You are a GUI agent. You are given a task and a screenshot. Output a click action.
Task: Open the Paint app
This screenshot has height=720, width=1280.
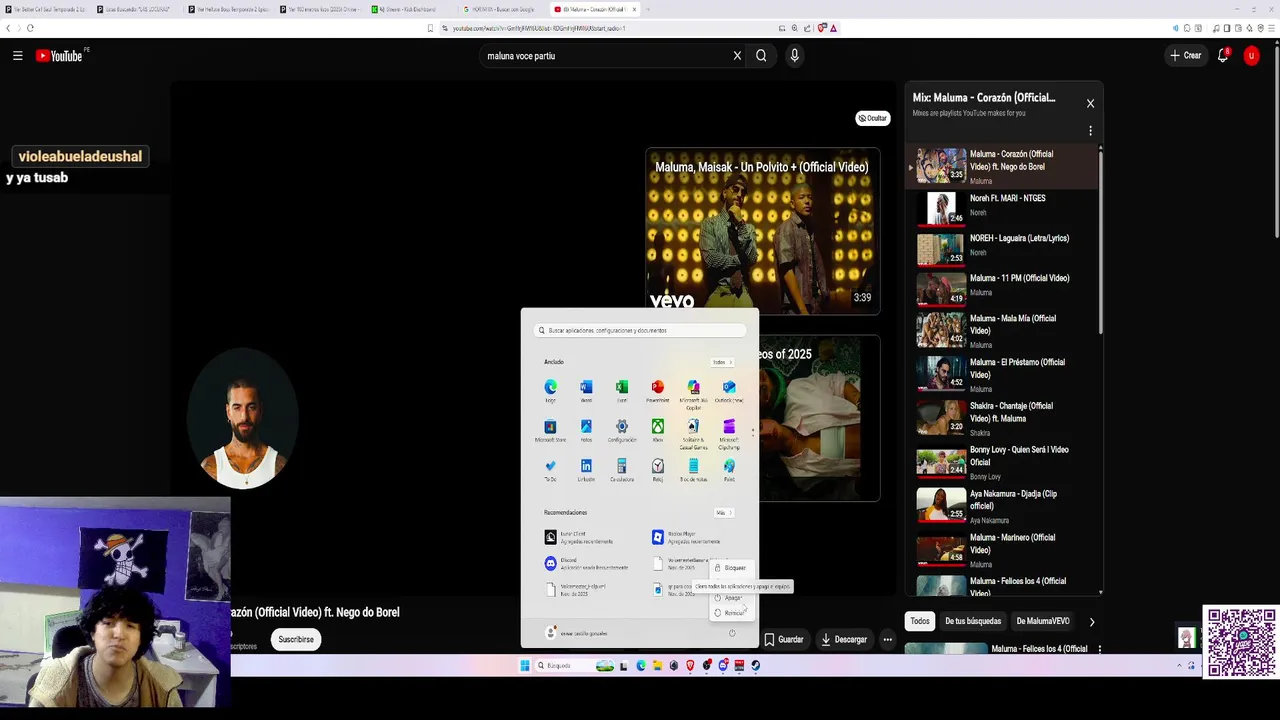(x=729, y=469)
